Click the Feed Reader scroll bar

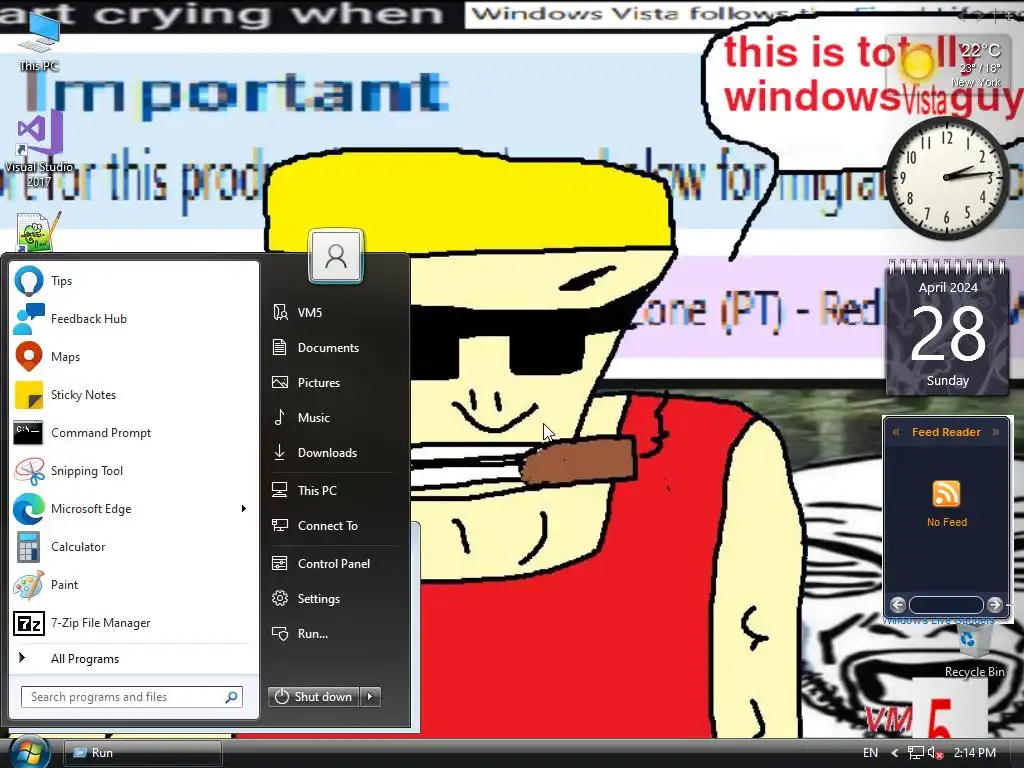coord(946,605)
